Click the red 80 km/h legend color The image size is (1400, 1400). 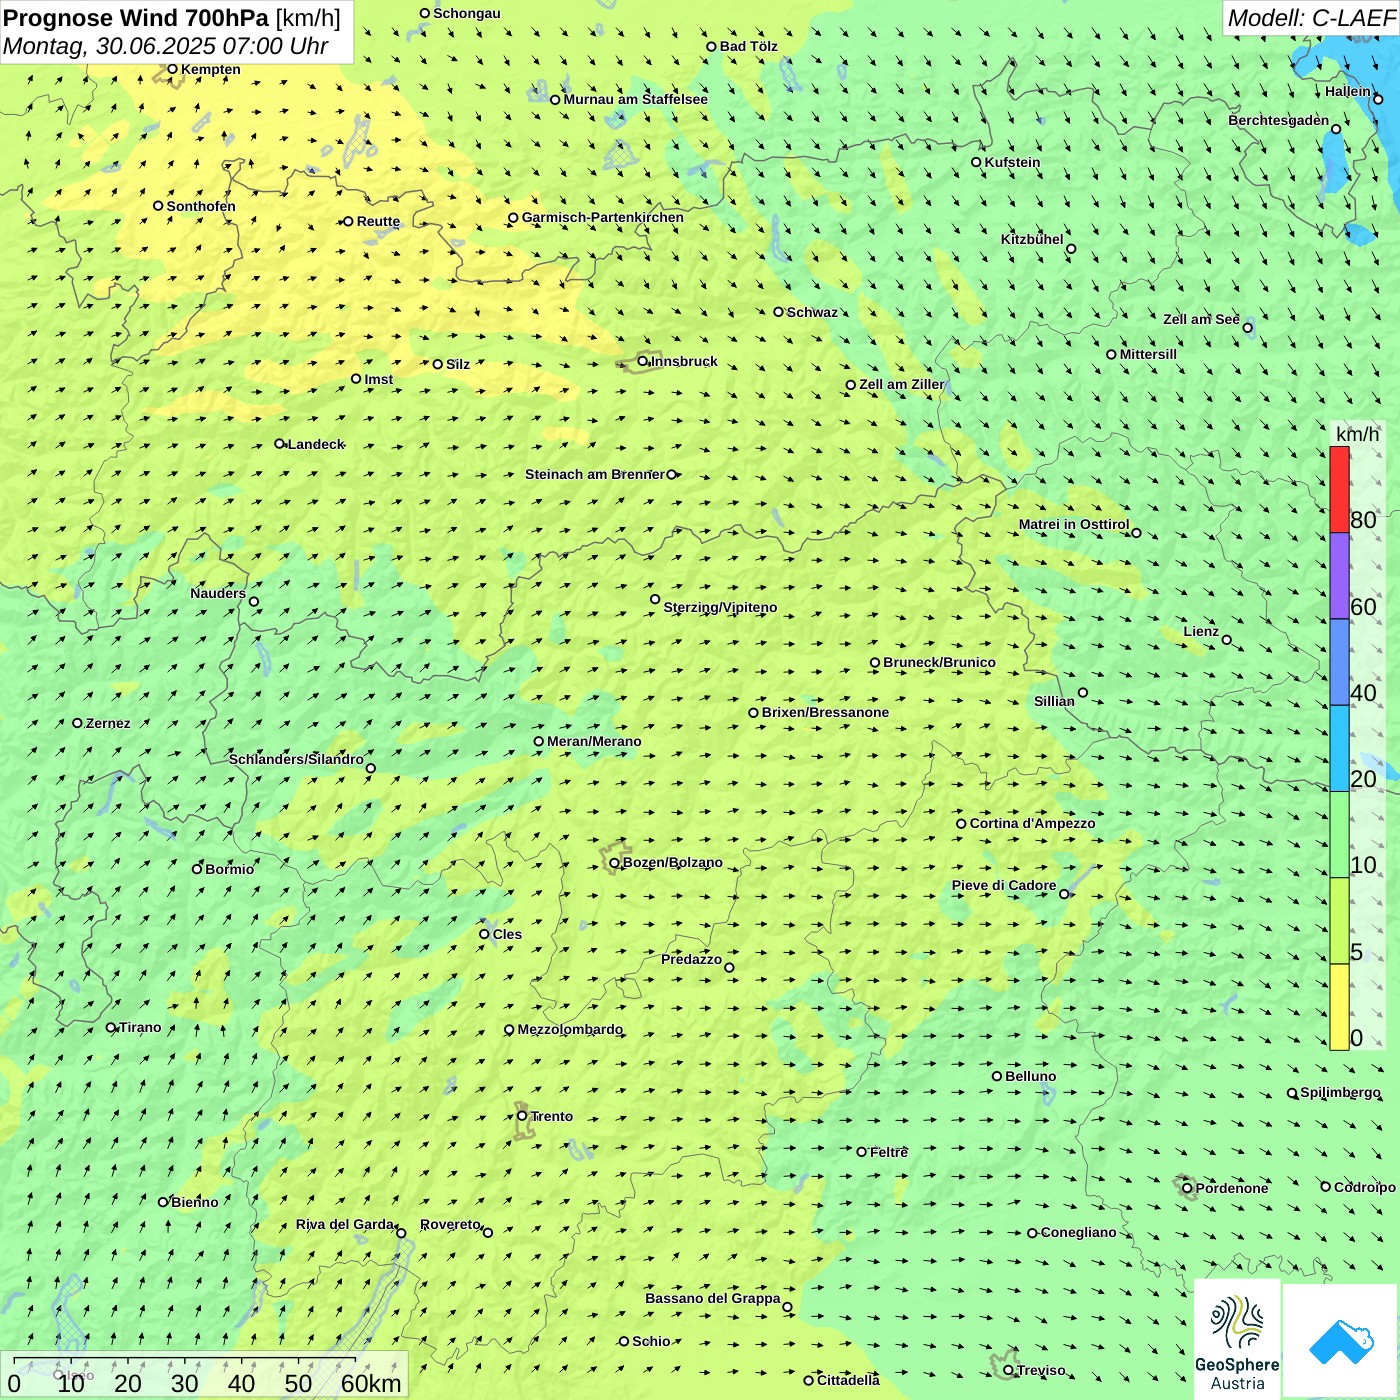click(1339, 489)
